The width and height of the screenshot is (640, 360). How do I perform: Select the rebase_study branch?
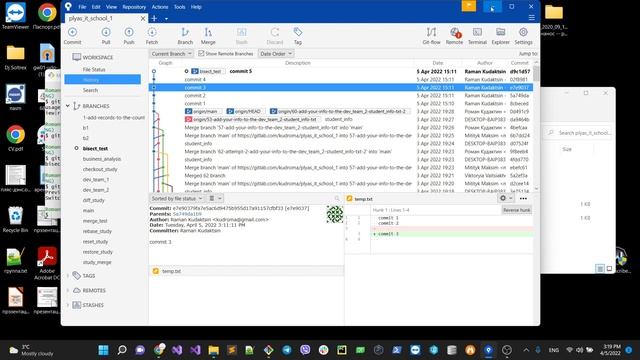point(97,231)
